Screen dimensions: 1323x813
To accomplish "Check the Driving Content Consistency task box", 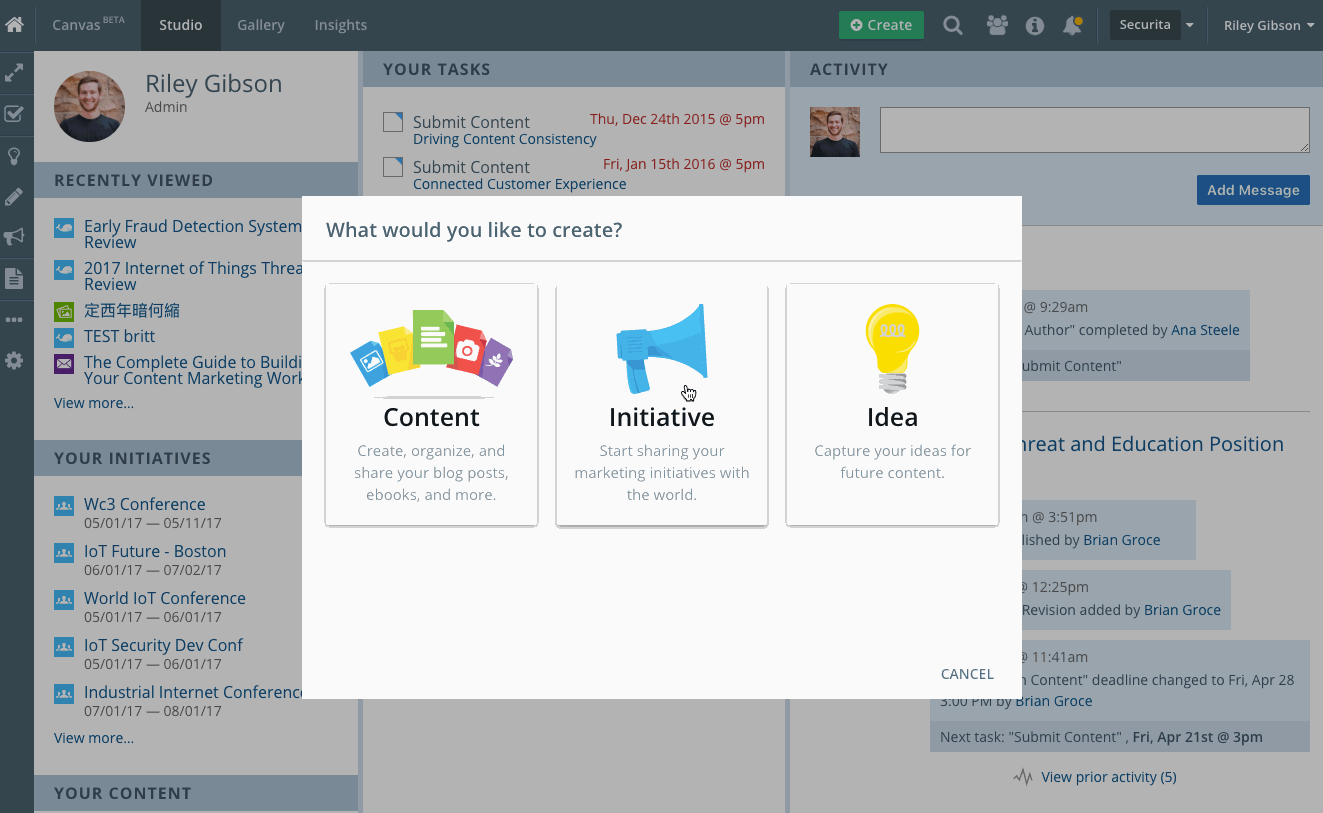I will (393, 122).
